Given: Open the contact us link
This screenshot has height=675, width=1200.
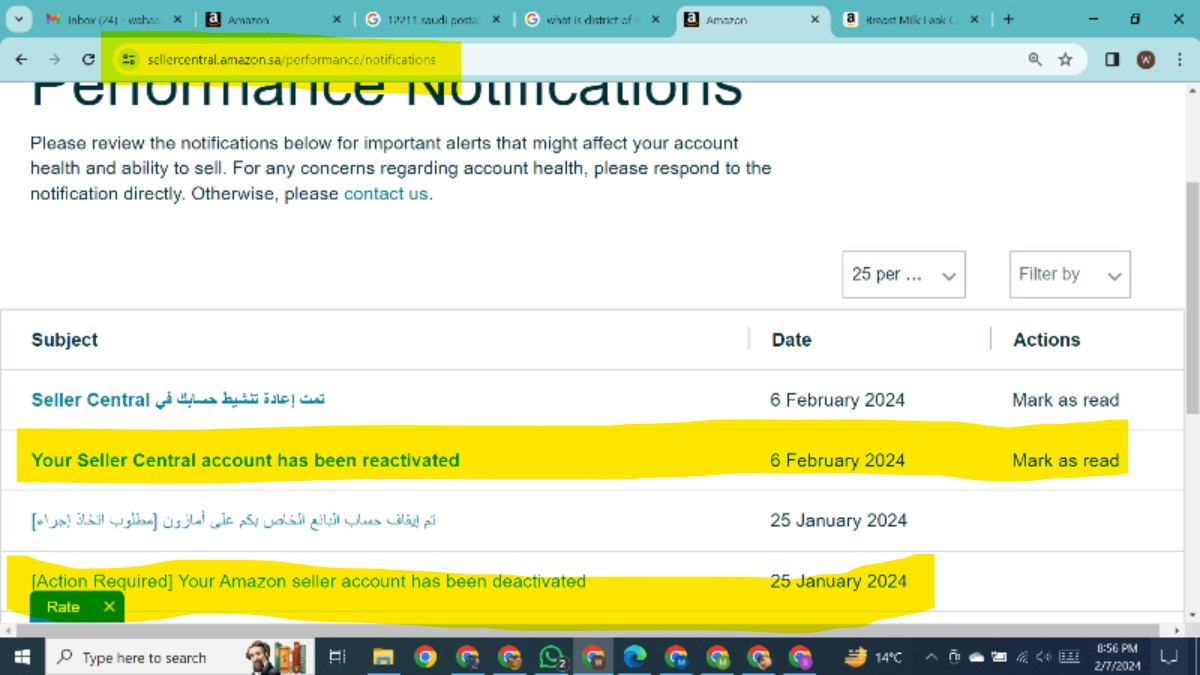Looking at the screenshot, I should coord(386,194).
